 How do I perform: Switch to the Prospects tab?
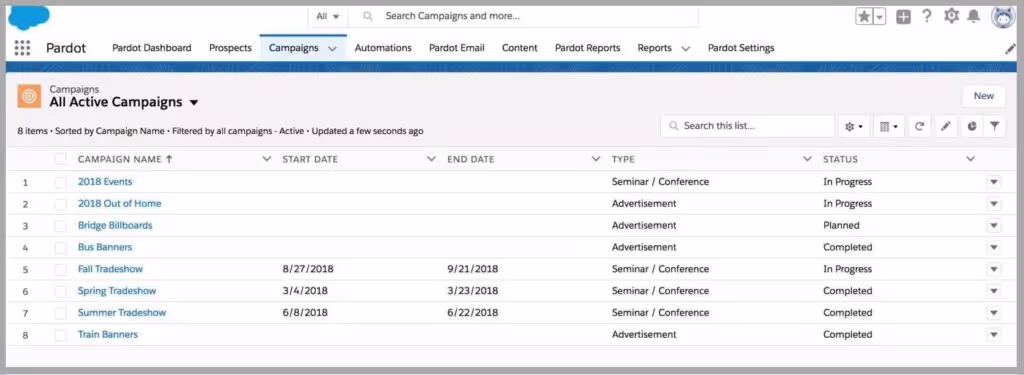(x=231, y=48)
